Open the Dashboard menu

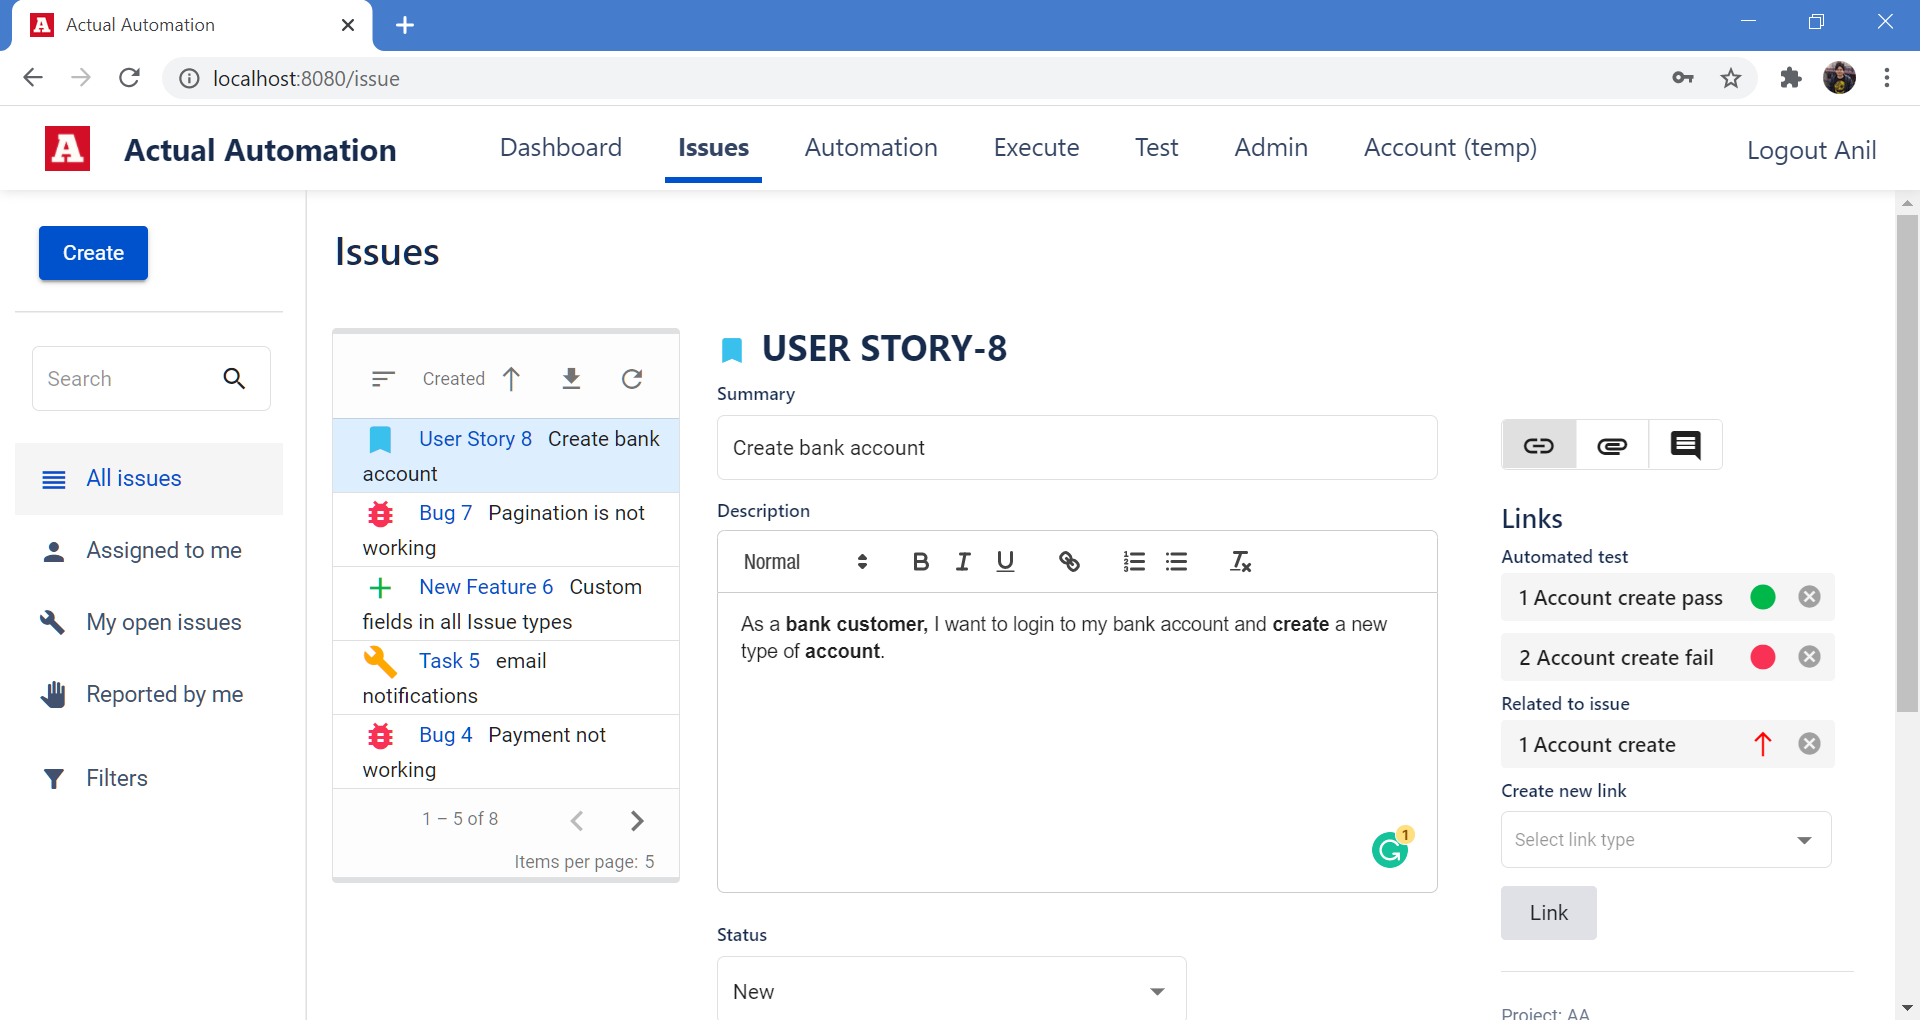[560, 148]
